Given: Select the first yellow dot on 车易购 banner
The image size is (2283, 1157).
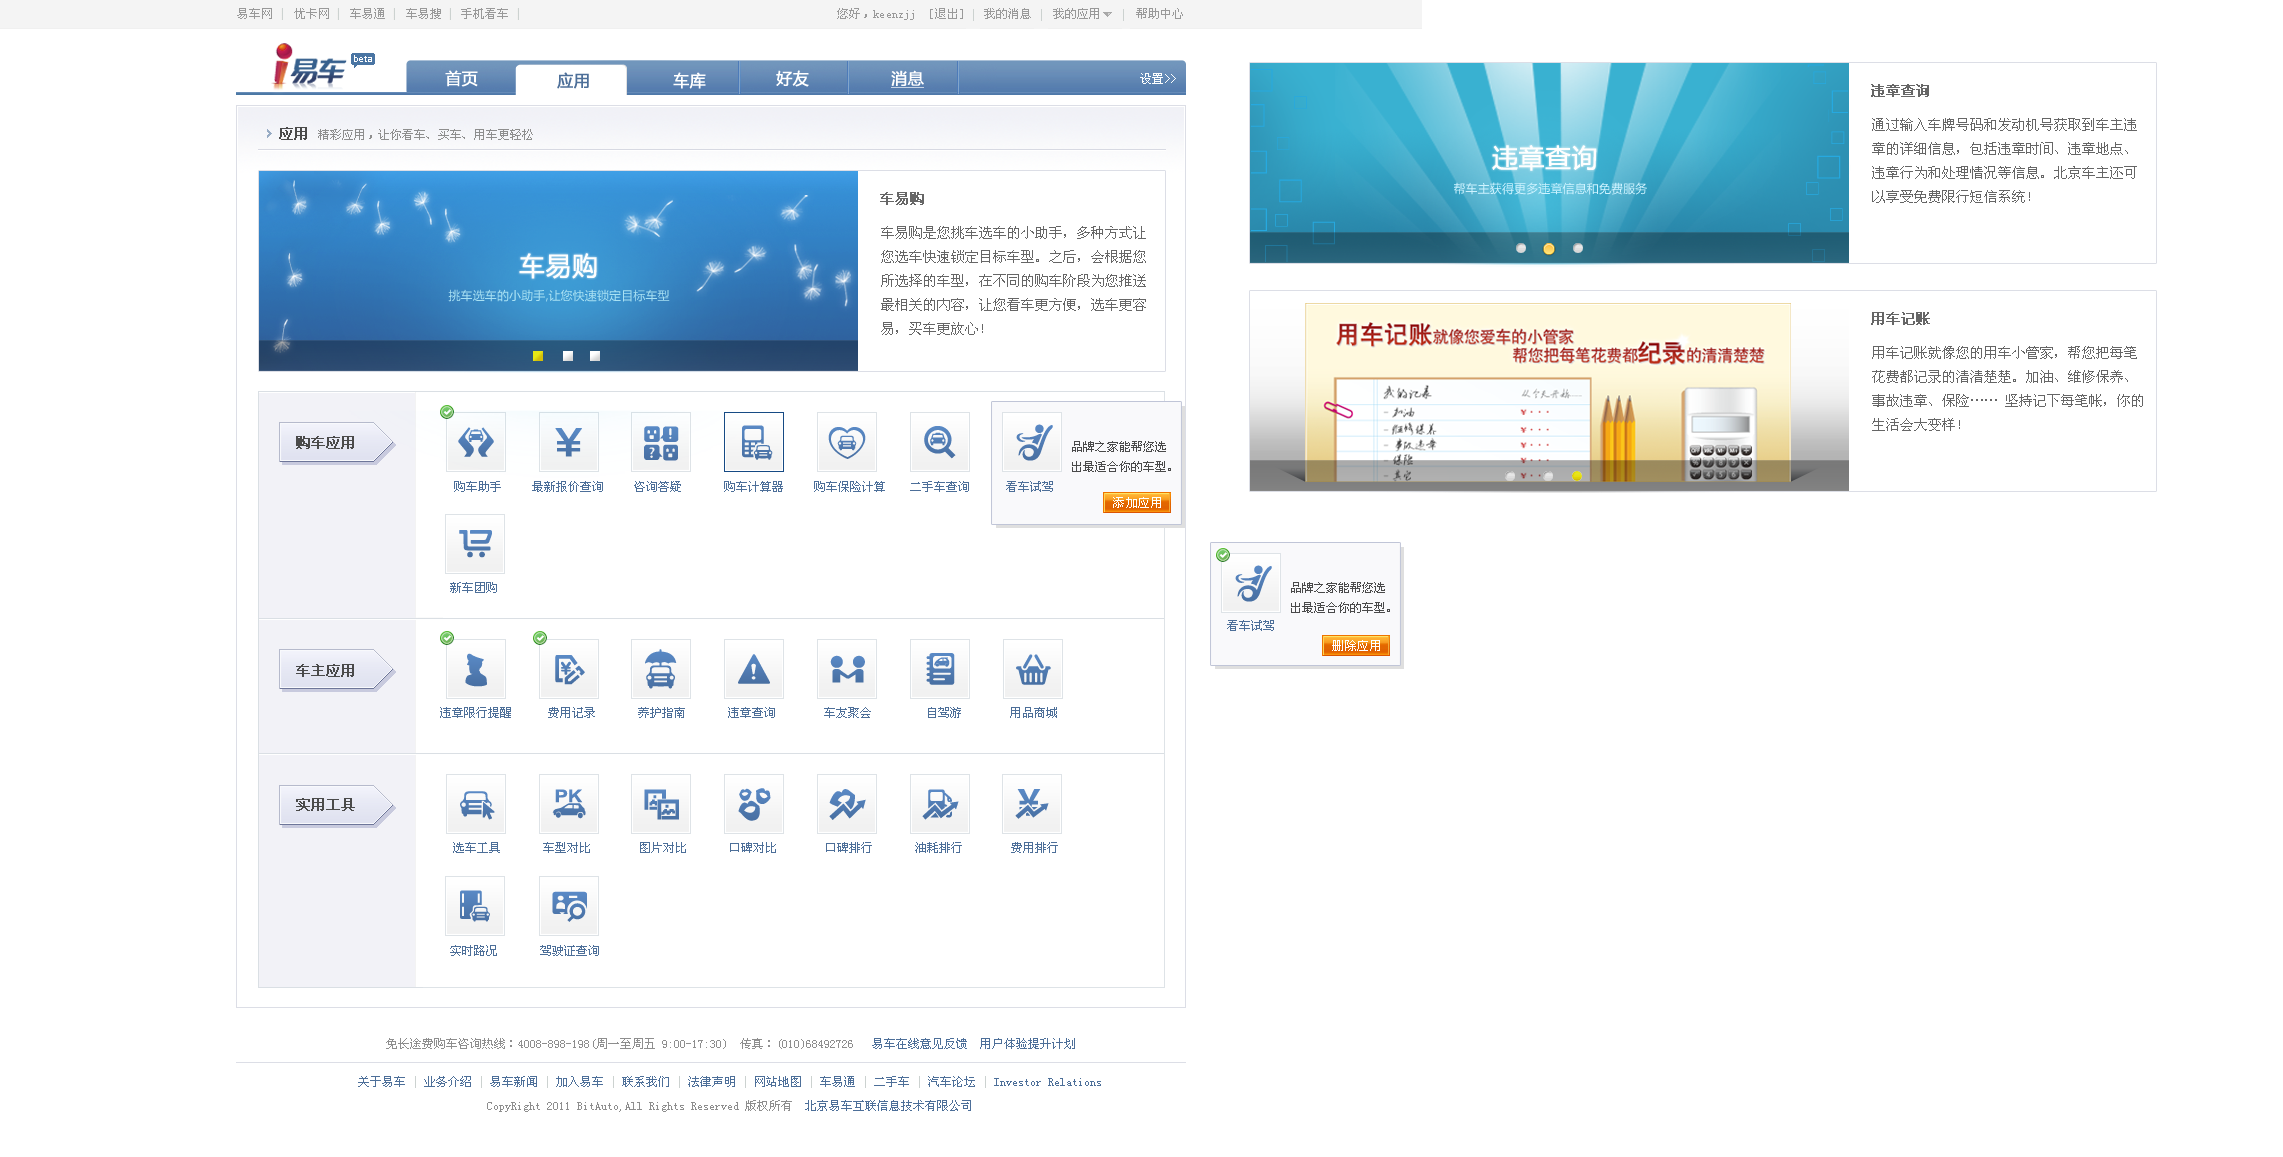Looking at the screenshot, I should [538, 356].
